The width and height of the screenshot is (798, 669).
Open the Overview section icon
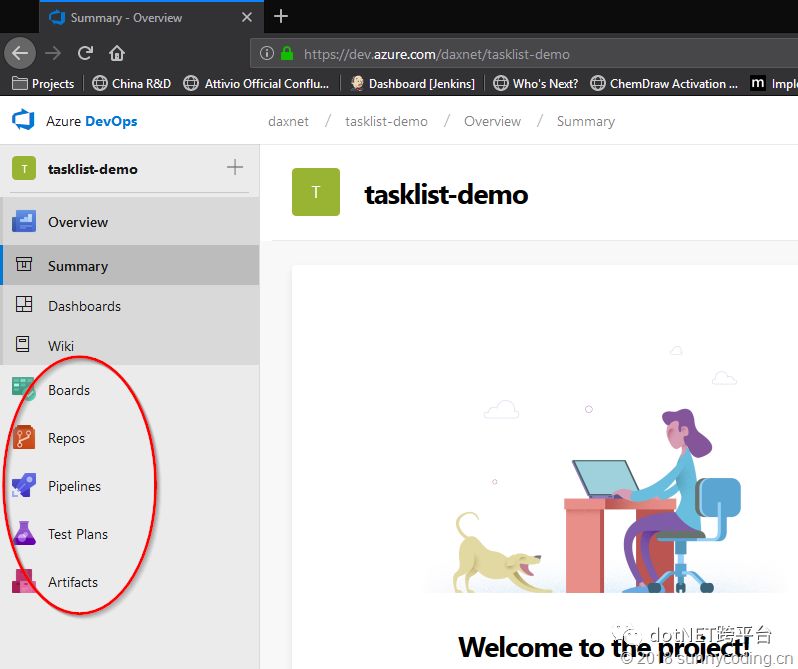24,221
